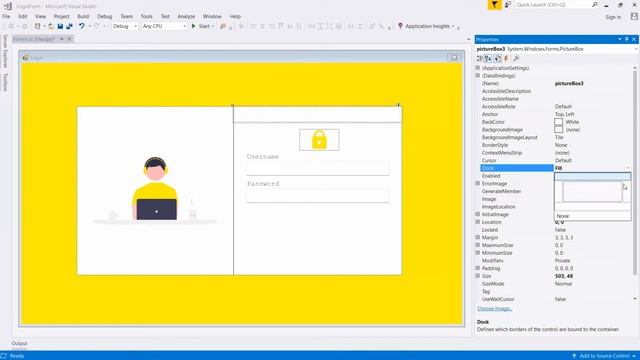Open the Server Explorer side tab
The height and width of the screenshot is (360, 640).
pyautogui.click(x=5, y=51)
